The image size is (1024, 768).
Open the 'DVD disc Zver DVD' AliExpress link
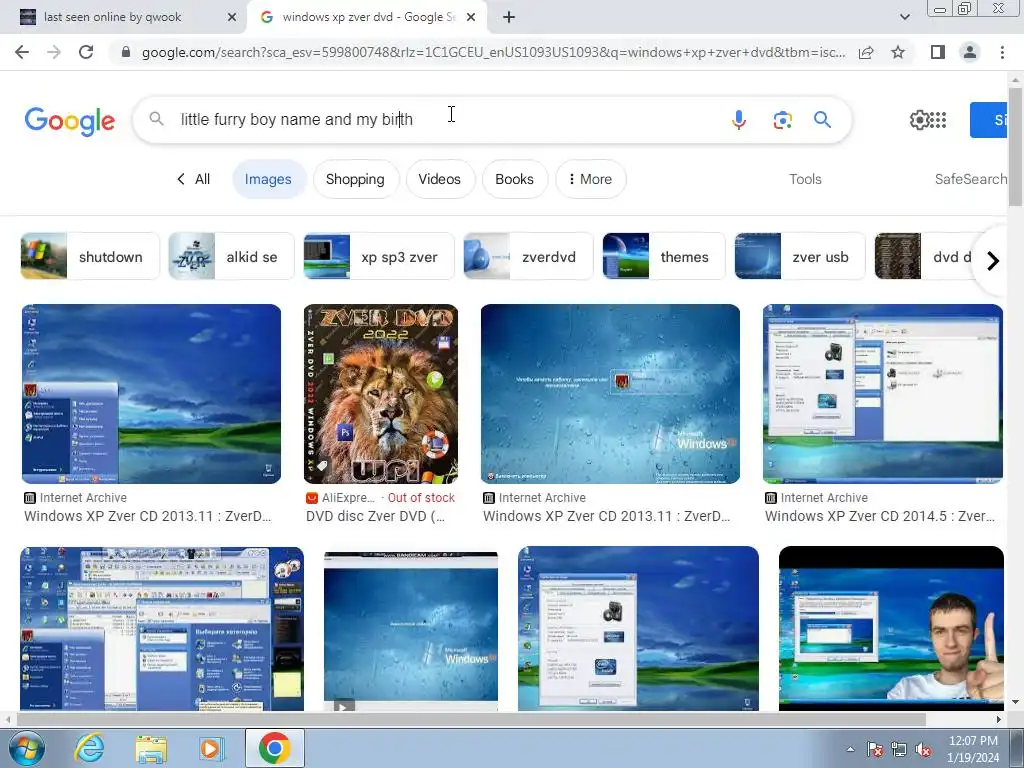pos(376,516)
